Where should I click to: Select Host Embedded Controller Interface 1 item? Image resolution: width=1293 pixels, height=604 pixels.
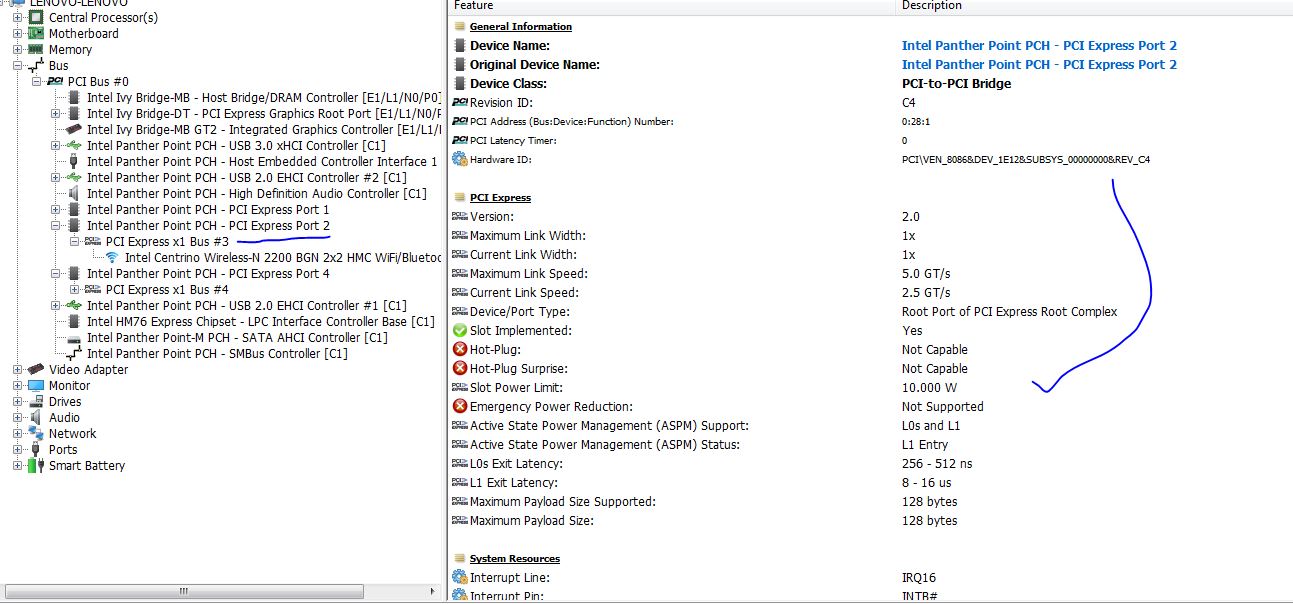tap(262, 161)
